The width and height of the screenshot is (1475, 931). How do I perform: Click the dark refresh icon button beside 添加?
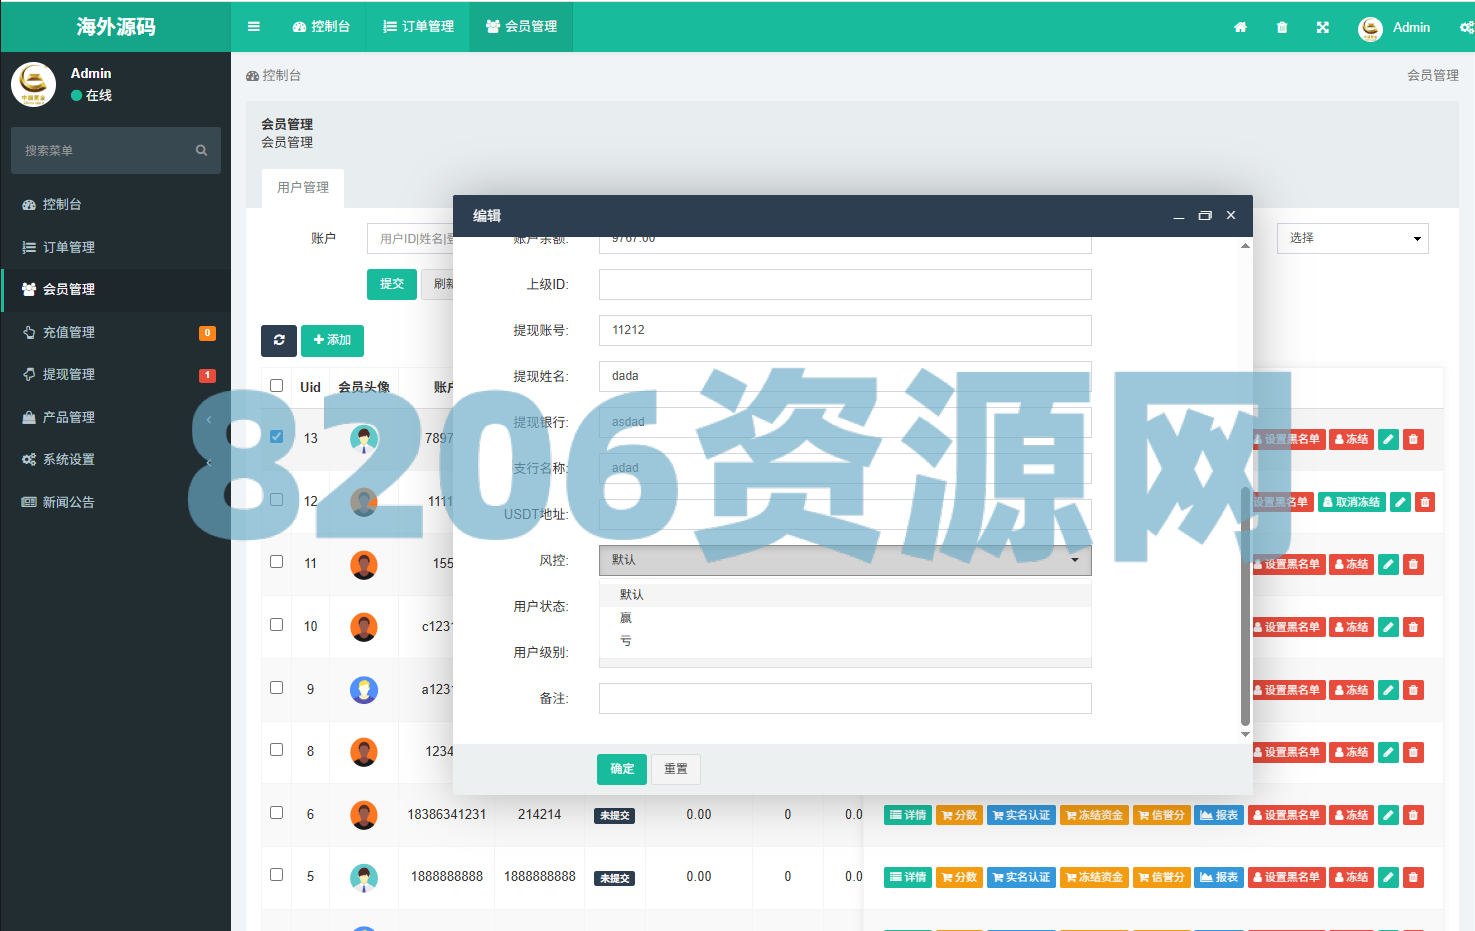pos(279,340)
